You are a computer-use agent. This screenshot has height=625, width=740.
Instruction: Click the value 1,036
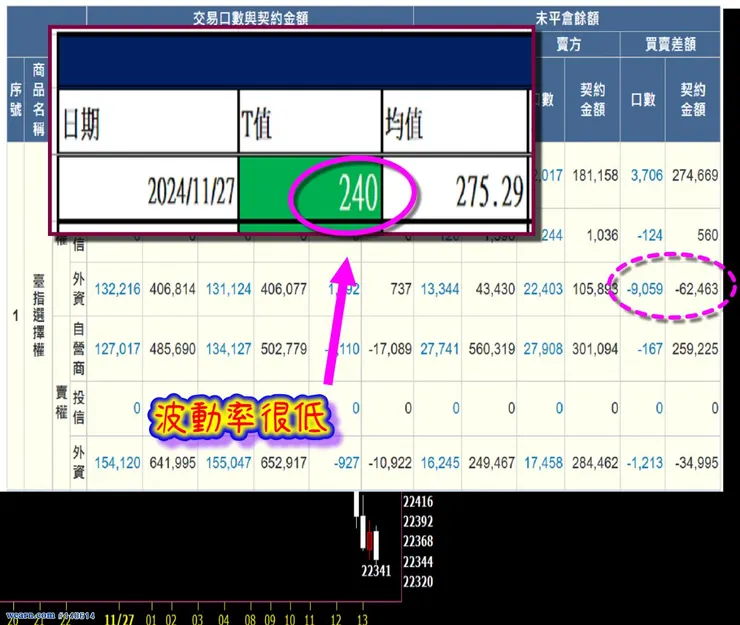point(602,235)
